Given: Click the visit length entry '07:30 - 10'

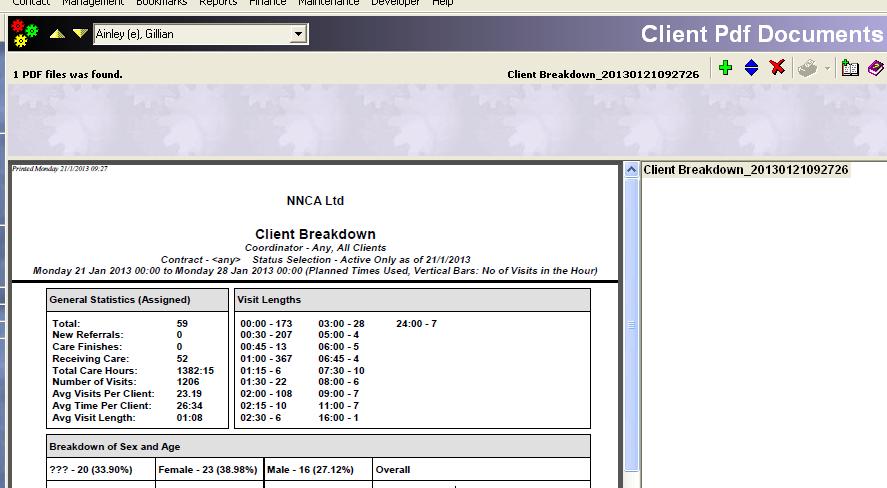Looking at the screenshot, I should (x=341, y=370).
